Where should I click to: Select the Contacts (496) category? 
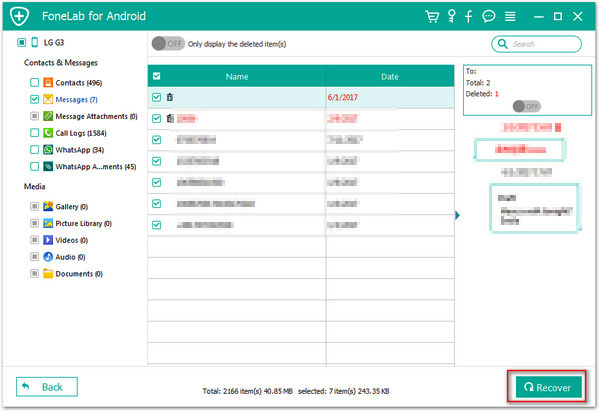(79, 83)
